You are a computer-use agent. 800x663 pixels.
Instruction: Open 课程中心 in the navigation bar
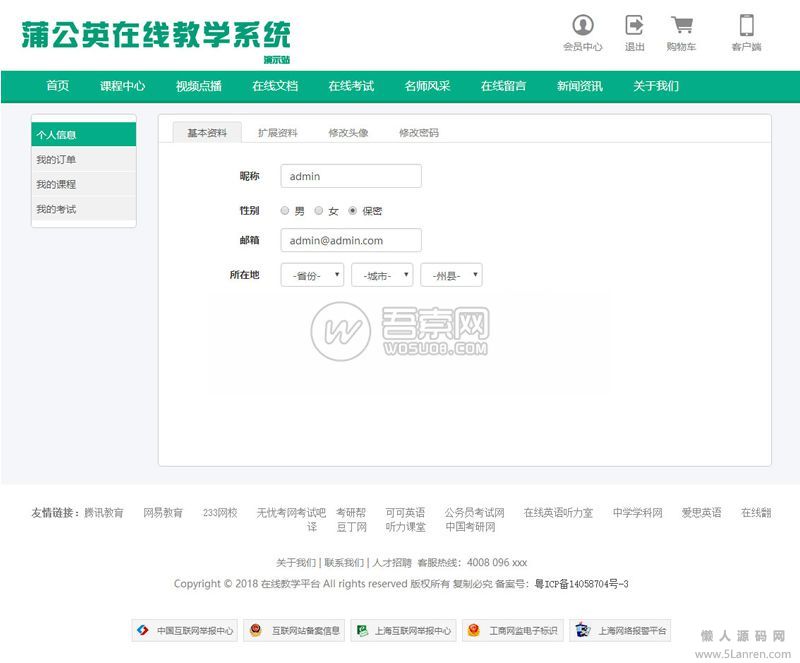coord(122,86)
